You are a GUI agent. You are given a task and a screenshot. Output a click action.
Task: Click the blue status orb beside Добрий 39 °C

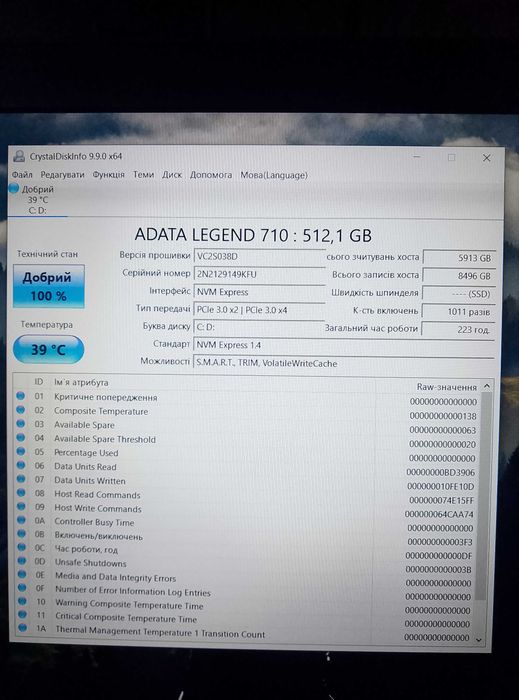coord(14,189)
